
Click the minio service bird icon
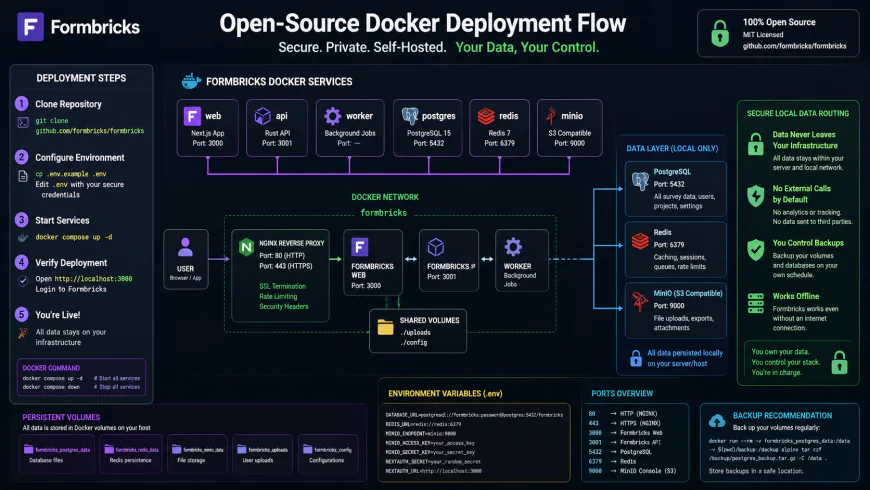point(551,116)
